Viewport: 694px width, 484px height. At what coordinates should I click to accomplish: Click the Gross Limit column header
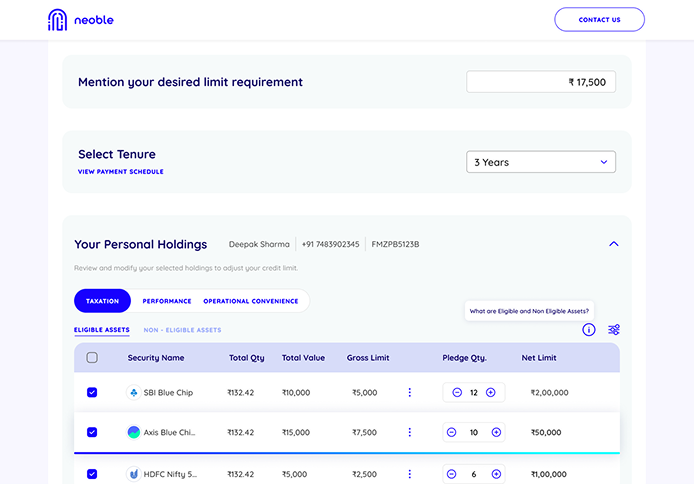click(368, 357)
